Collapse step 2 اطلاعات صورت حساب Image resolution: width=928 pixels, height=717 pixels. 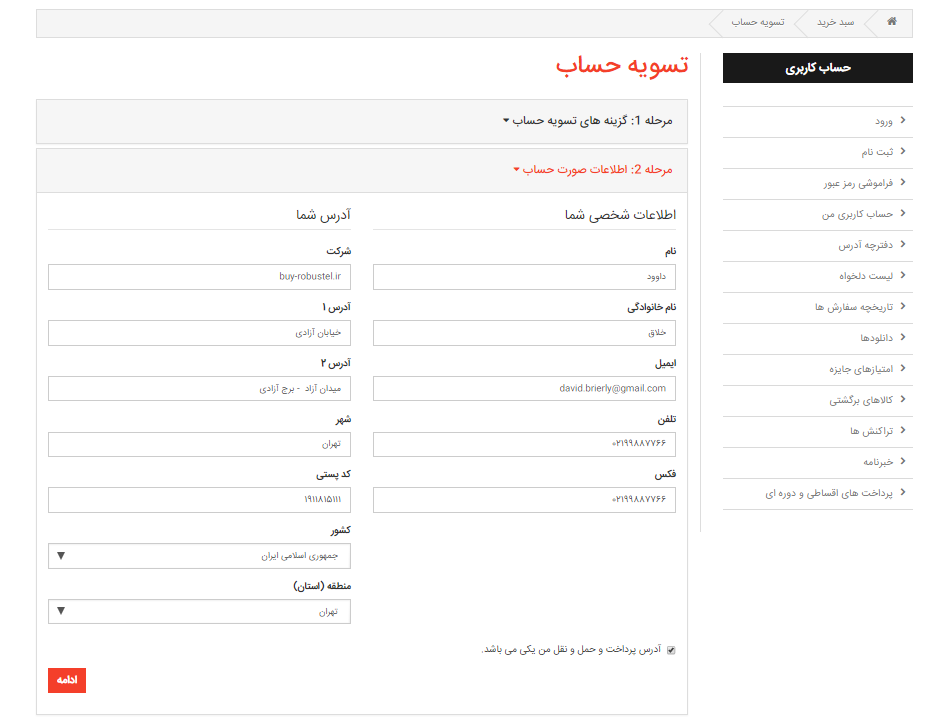[x=595, y=170]
